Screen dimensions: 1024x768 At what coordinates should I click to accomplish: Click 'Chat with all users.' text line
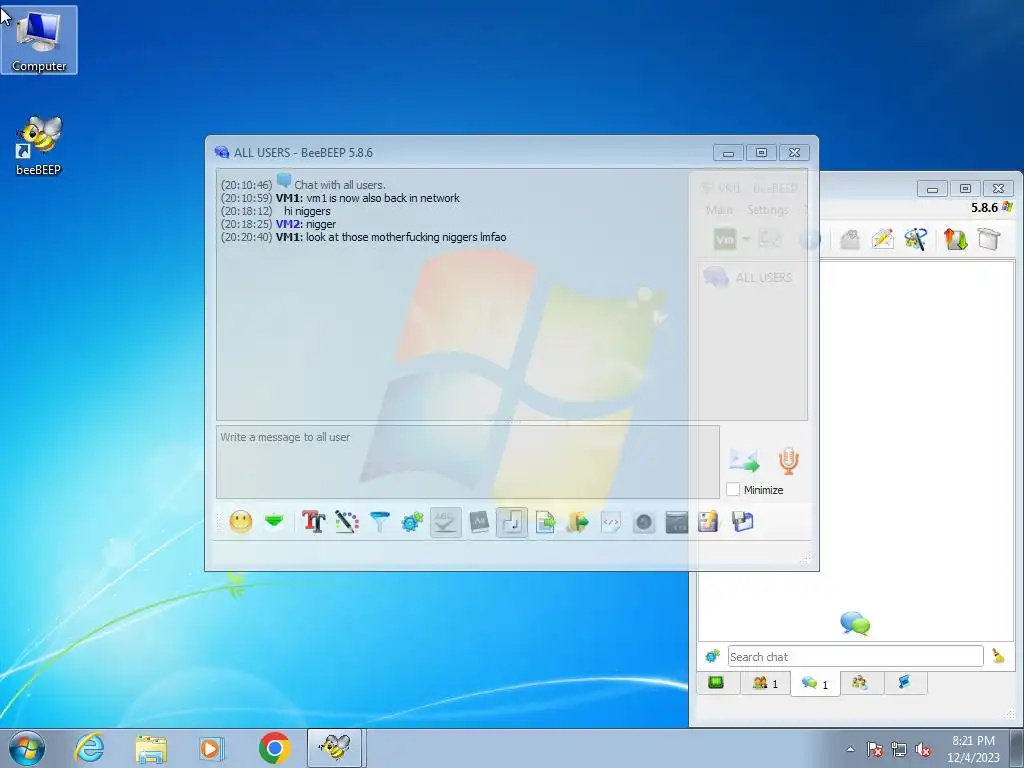(x=340, y=185)
